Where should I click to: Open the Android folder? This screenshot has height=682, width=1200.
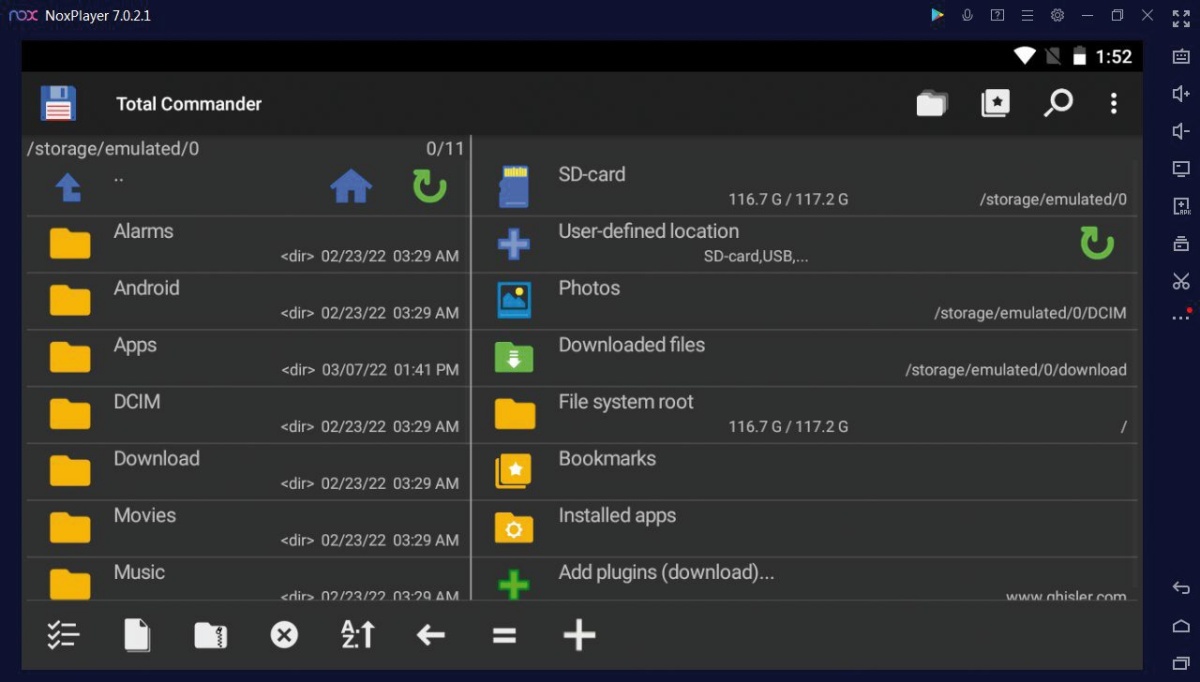[x=247, y=301]
